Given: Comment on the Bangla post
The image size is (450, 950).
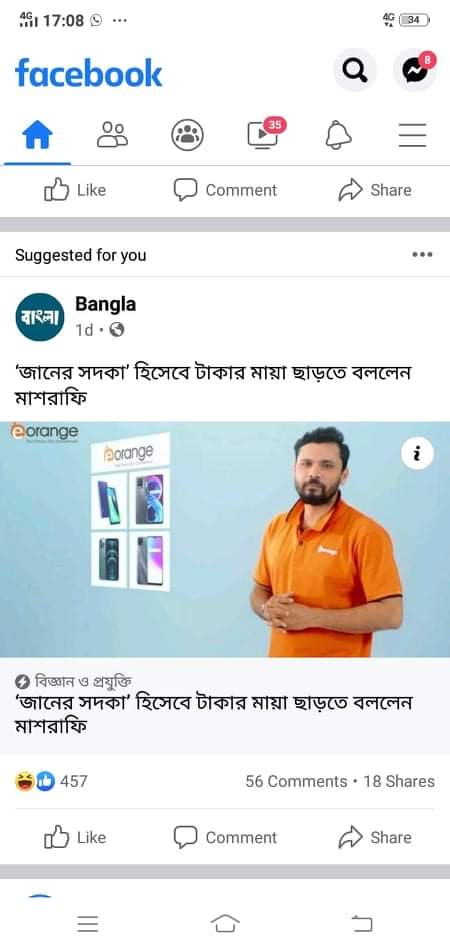Looking at the screenshot, I should pos(225,837).
